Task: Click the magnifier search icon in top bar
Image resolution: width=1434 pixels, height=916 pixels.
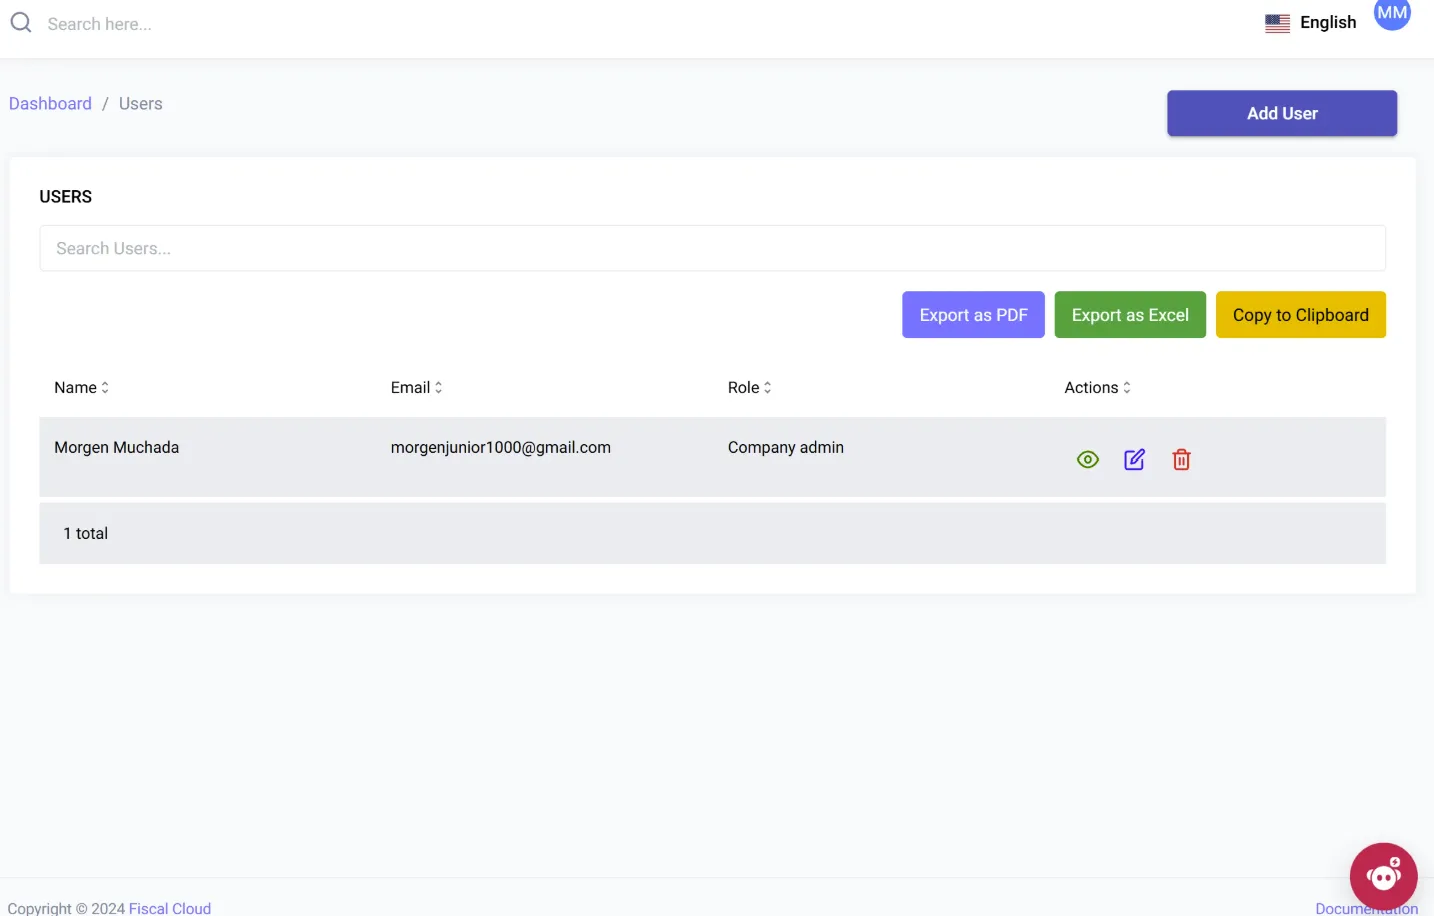Action: pyautogui.click(x=21, y=22)
